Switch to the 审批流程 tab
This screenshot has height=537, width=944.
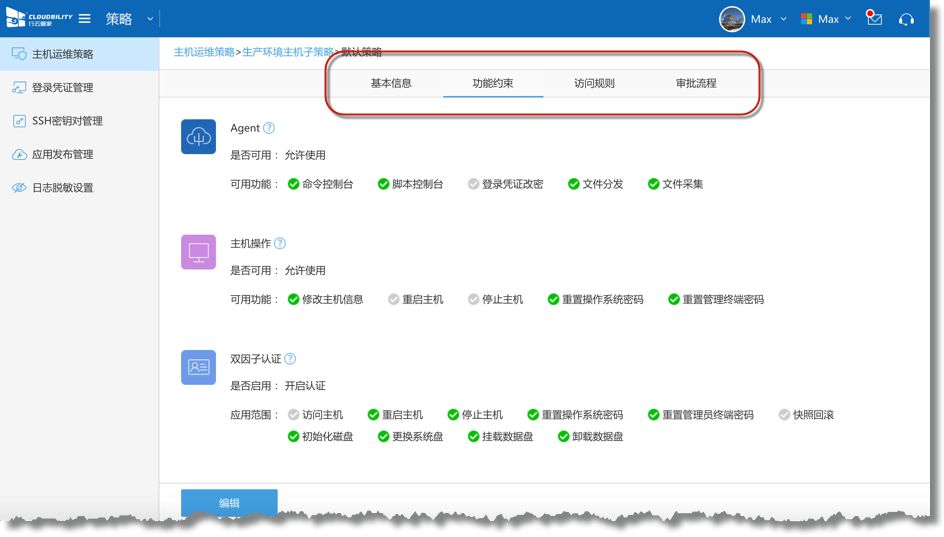click(x=696, y=83)
